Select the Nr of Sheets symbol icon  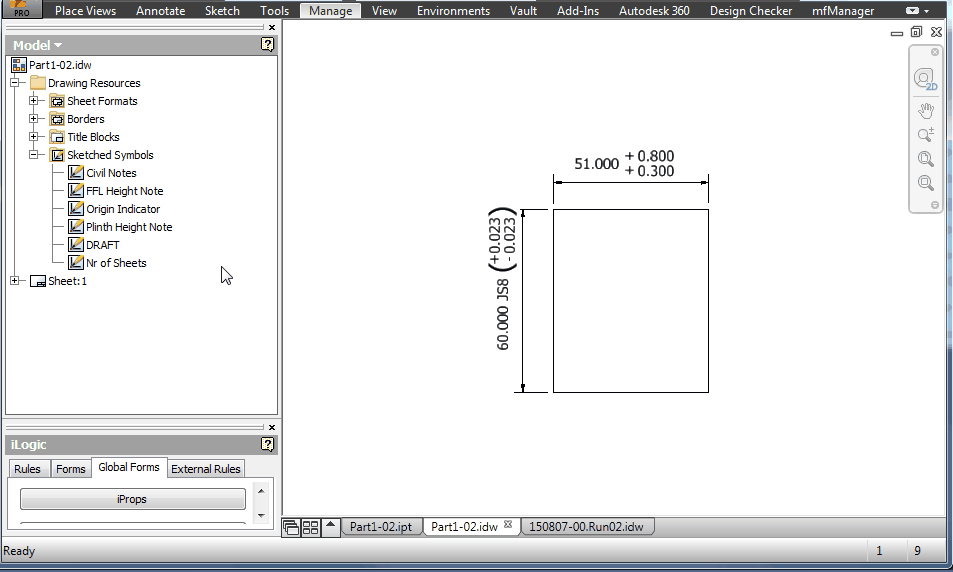click(75, 263)
